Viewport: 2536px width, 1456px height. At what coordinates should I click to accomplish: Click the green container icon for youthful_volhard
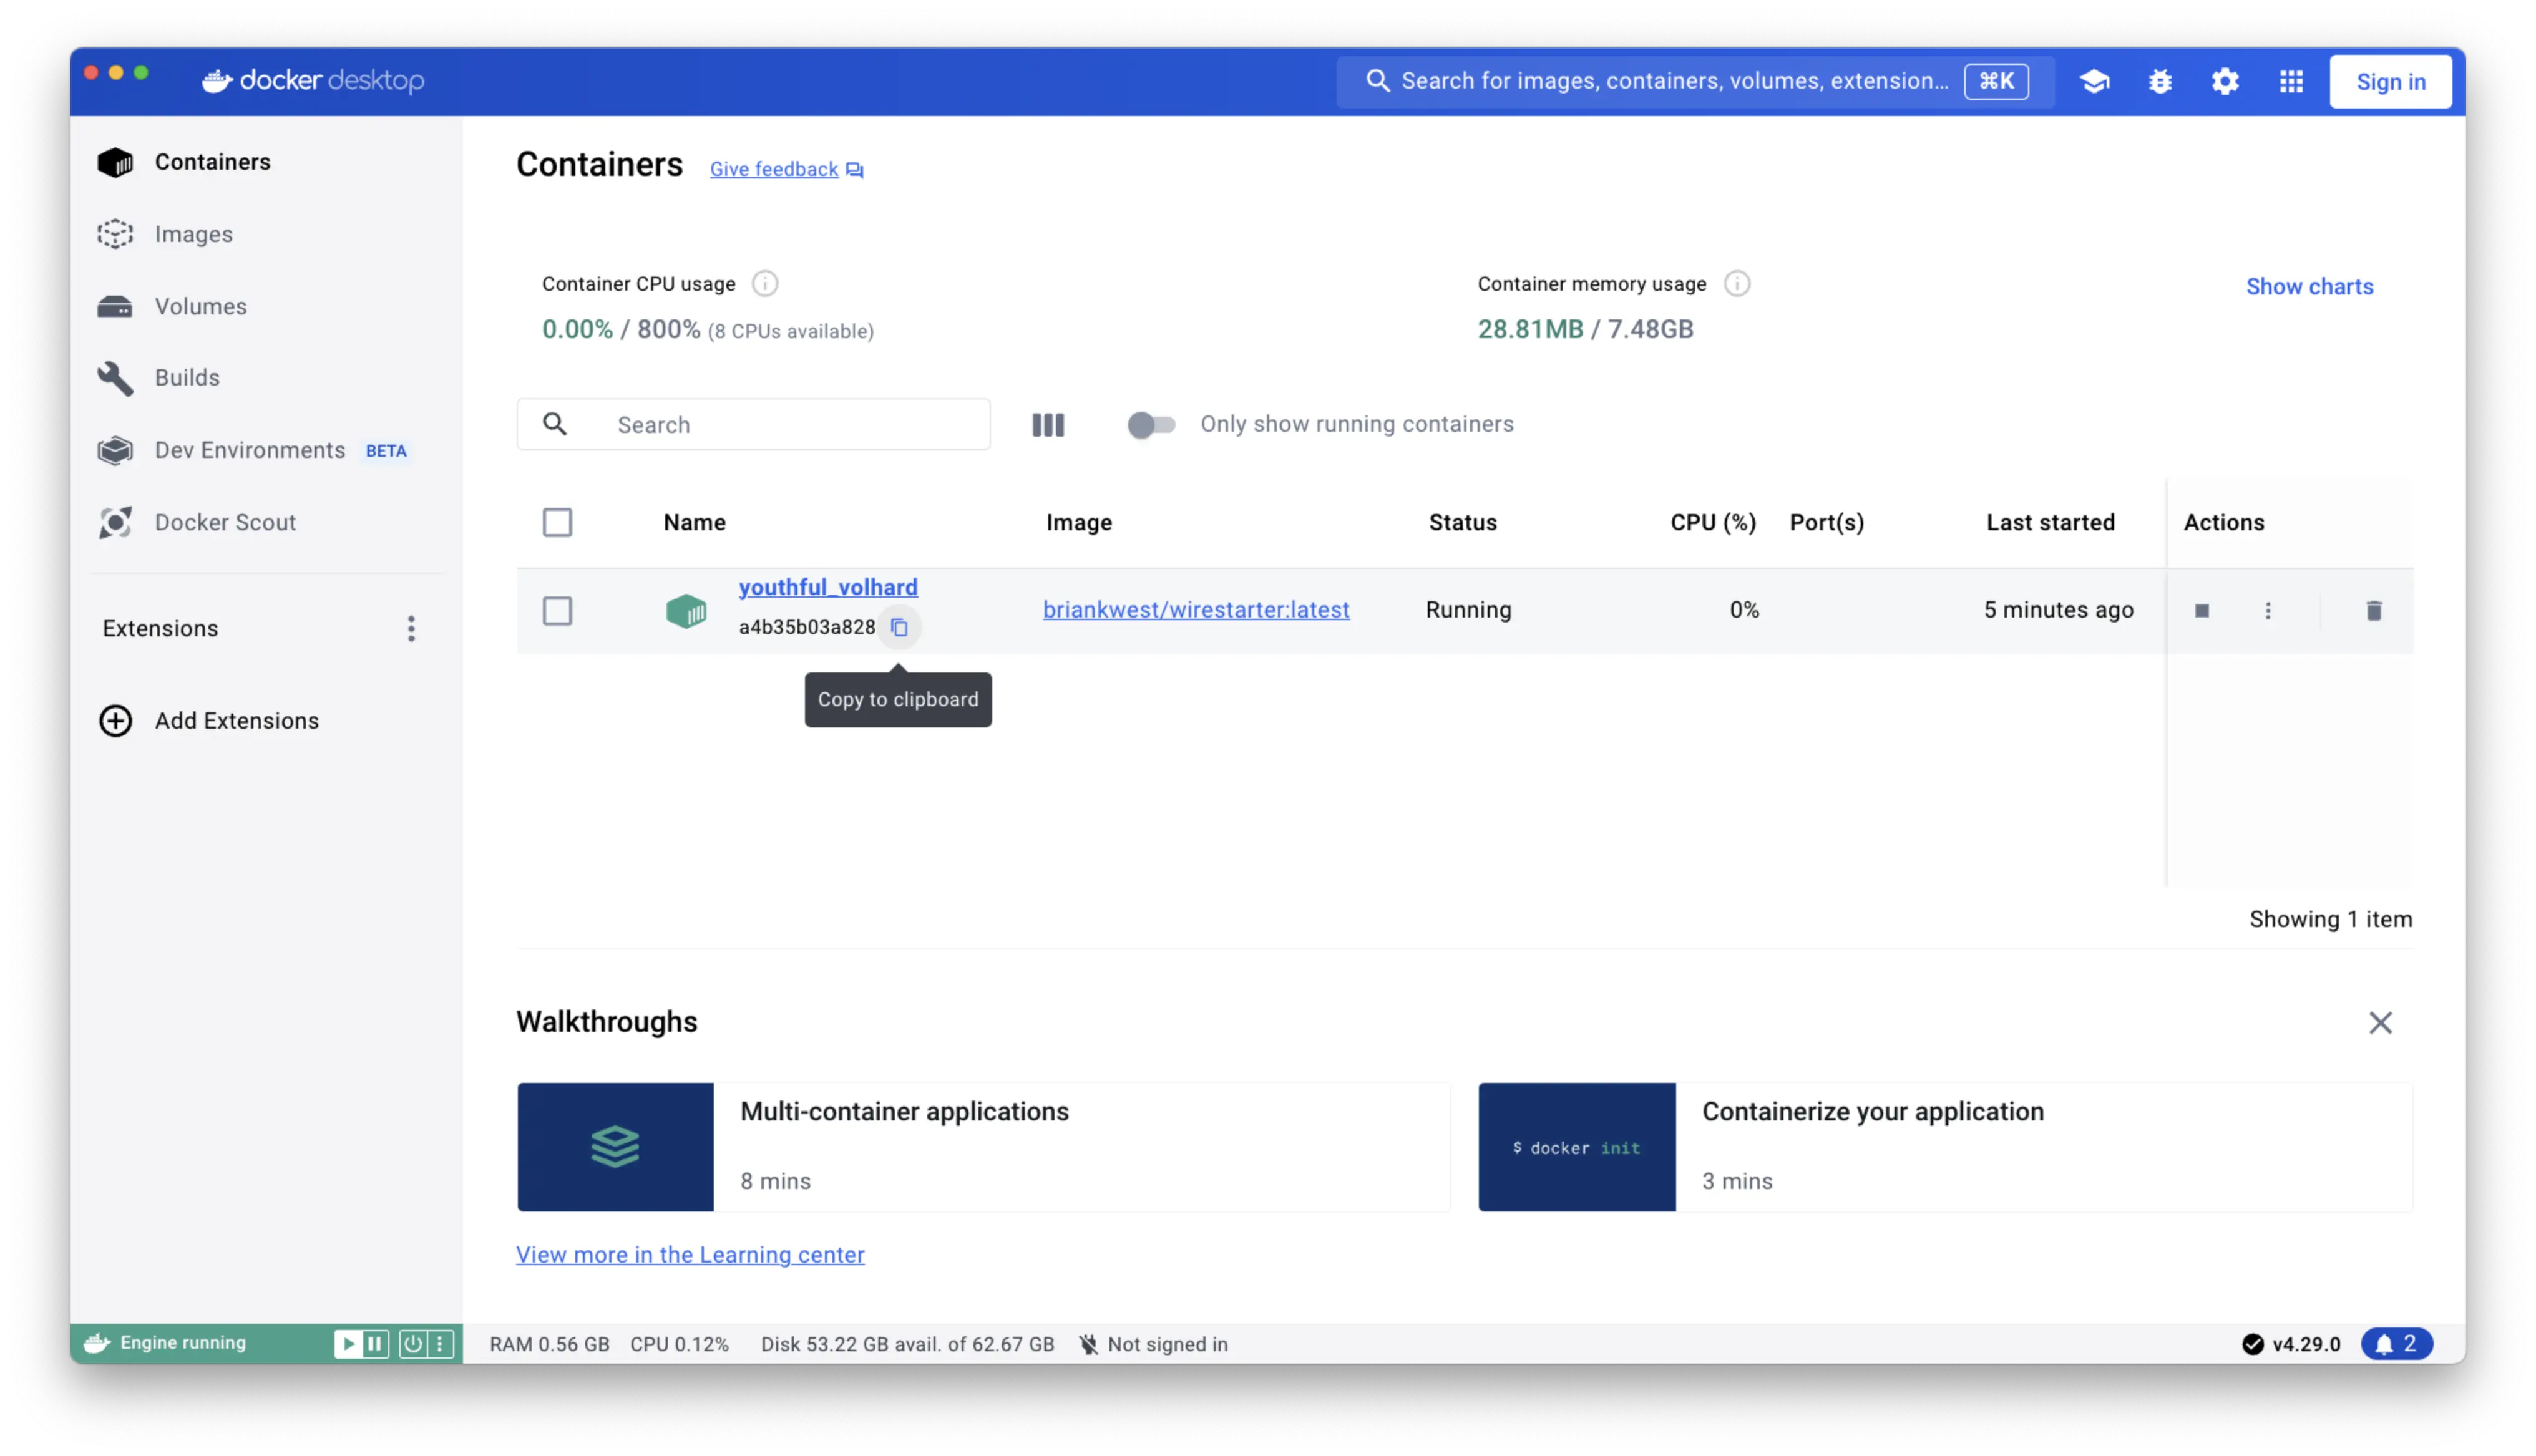pos(687,610)
